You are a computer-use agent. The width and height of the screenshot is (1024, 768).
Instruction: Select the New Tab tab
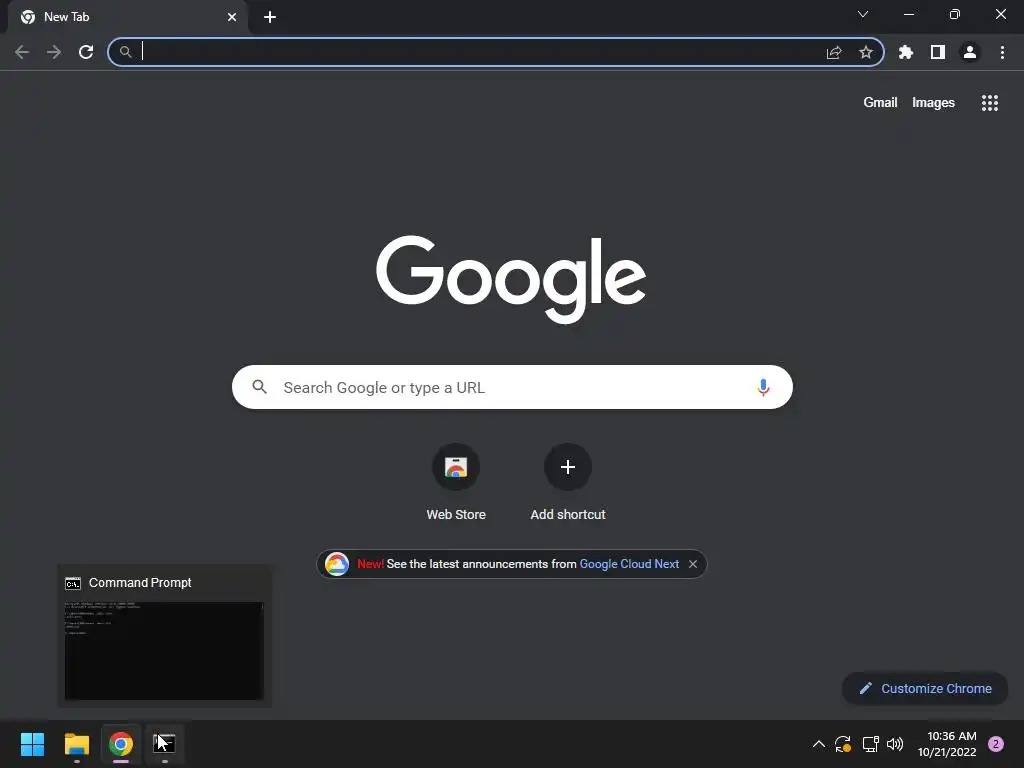pyautogui.click(x=127, y=17)
